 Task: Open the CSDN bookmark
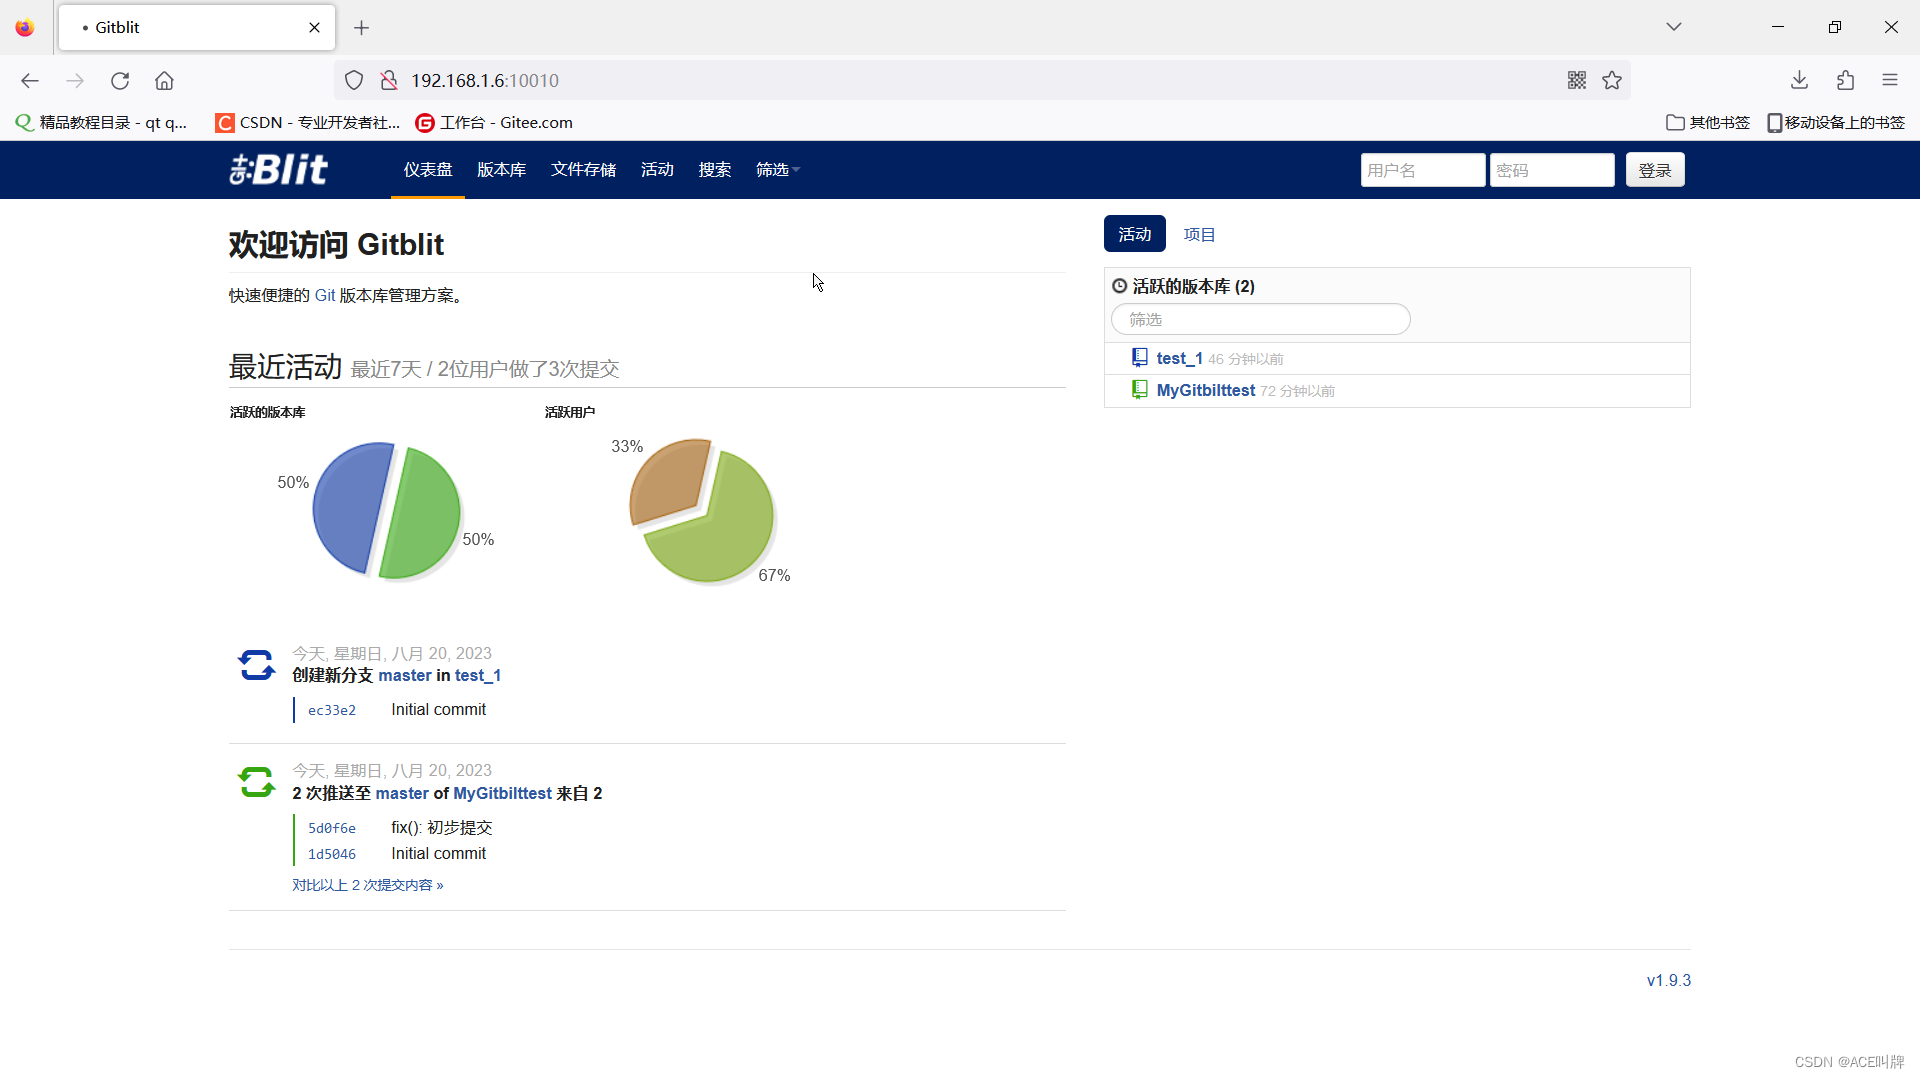click(308, 123)
